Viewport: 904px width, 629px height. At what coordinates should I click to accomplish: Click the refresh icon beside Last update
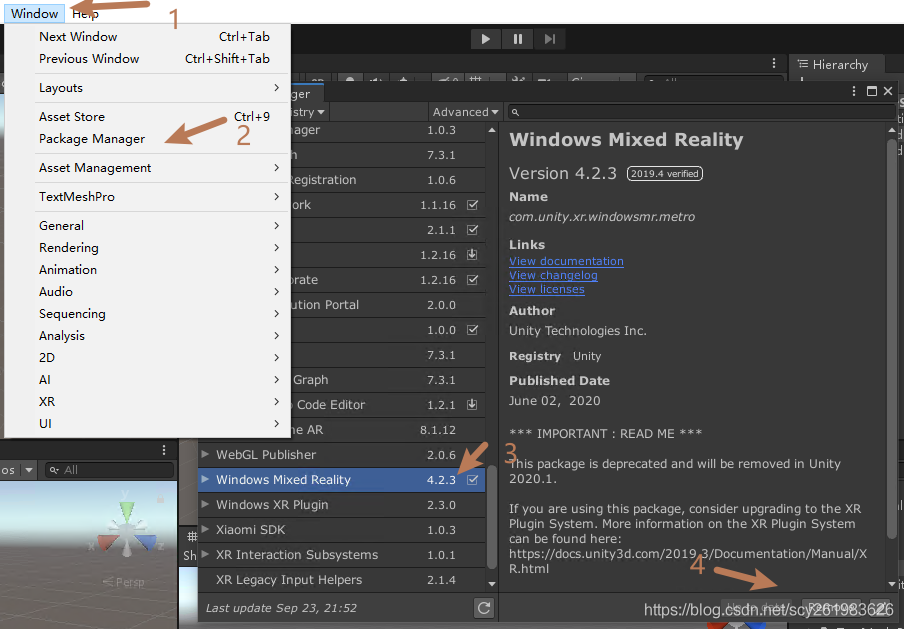pyautogui.click(x=484, y=608)
